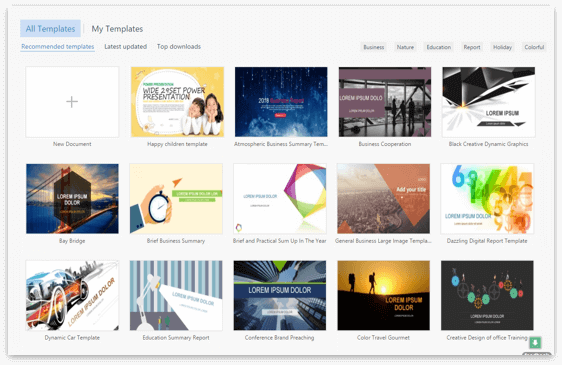Filter by Report tag
The width and height of the screenshot is (562, 365).
472,47
